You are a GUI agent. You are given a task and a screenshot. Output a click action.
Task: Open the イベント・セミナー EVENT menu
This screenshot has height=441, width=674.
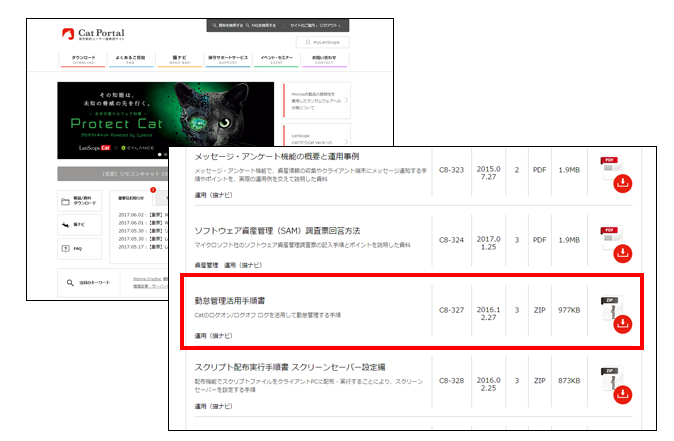pos(276,60)
